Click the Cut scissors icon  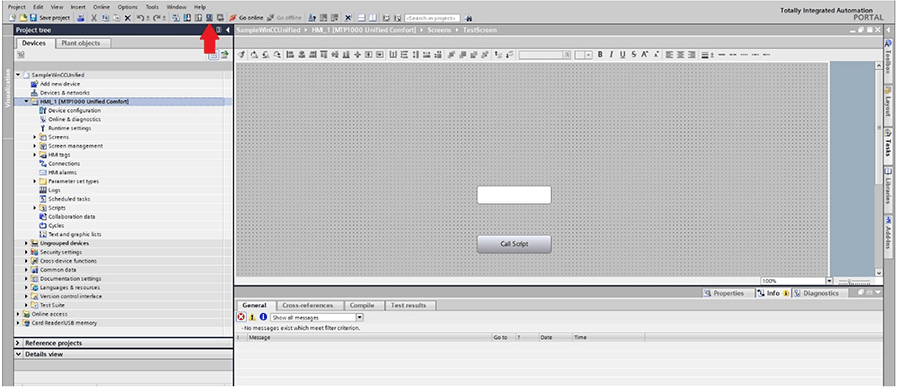click(94, 18)
